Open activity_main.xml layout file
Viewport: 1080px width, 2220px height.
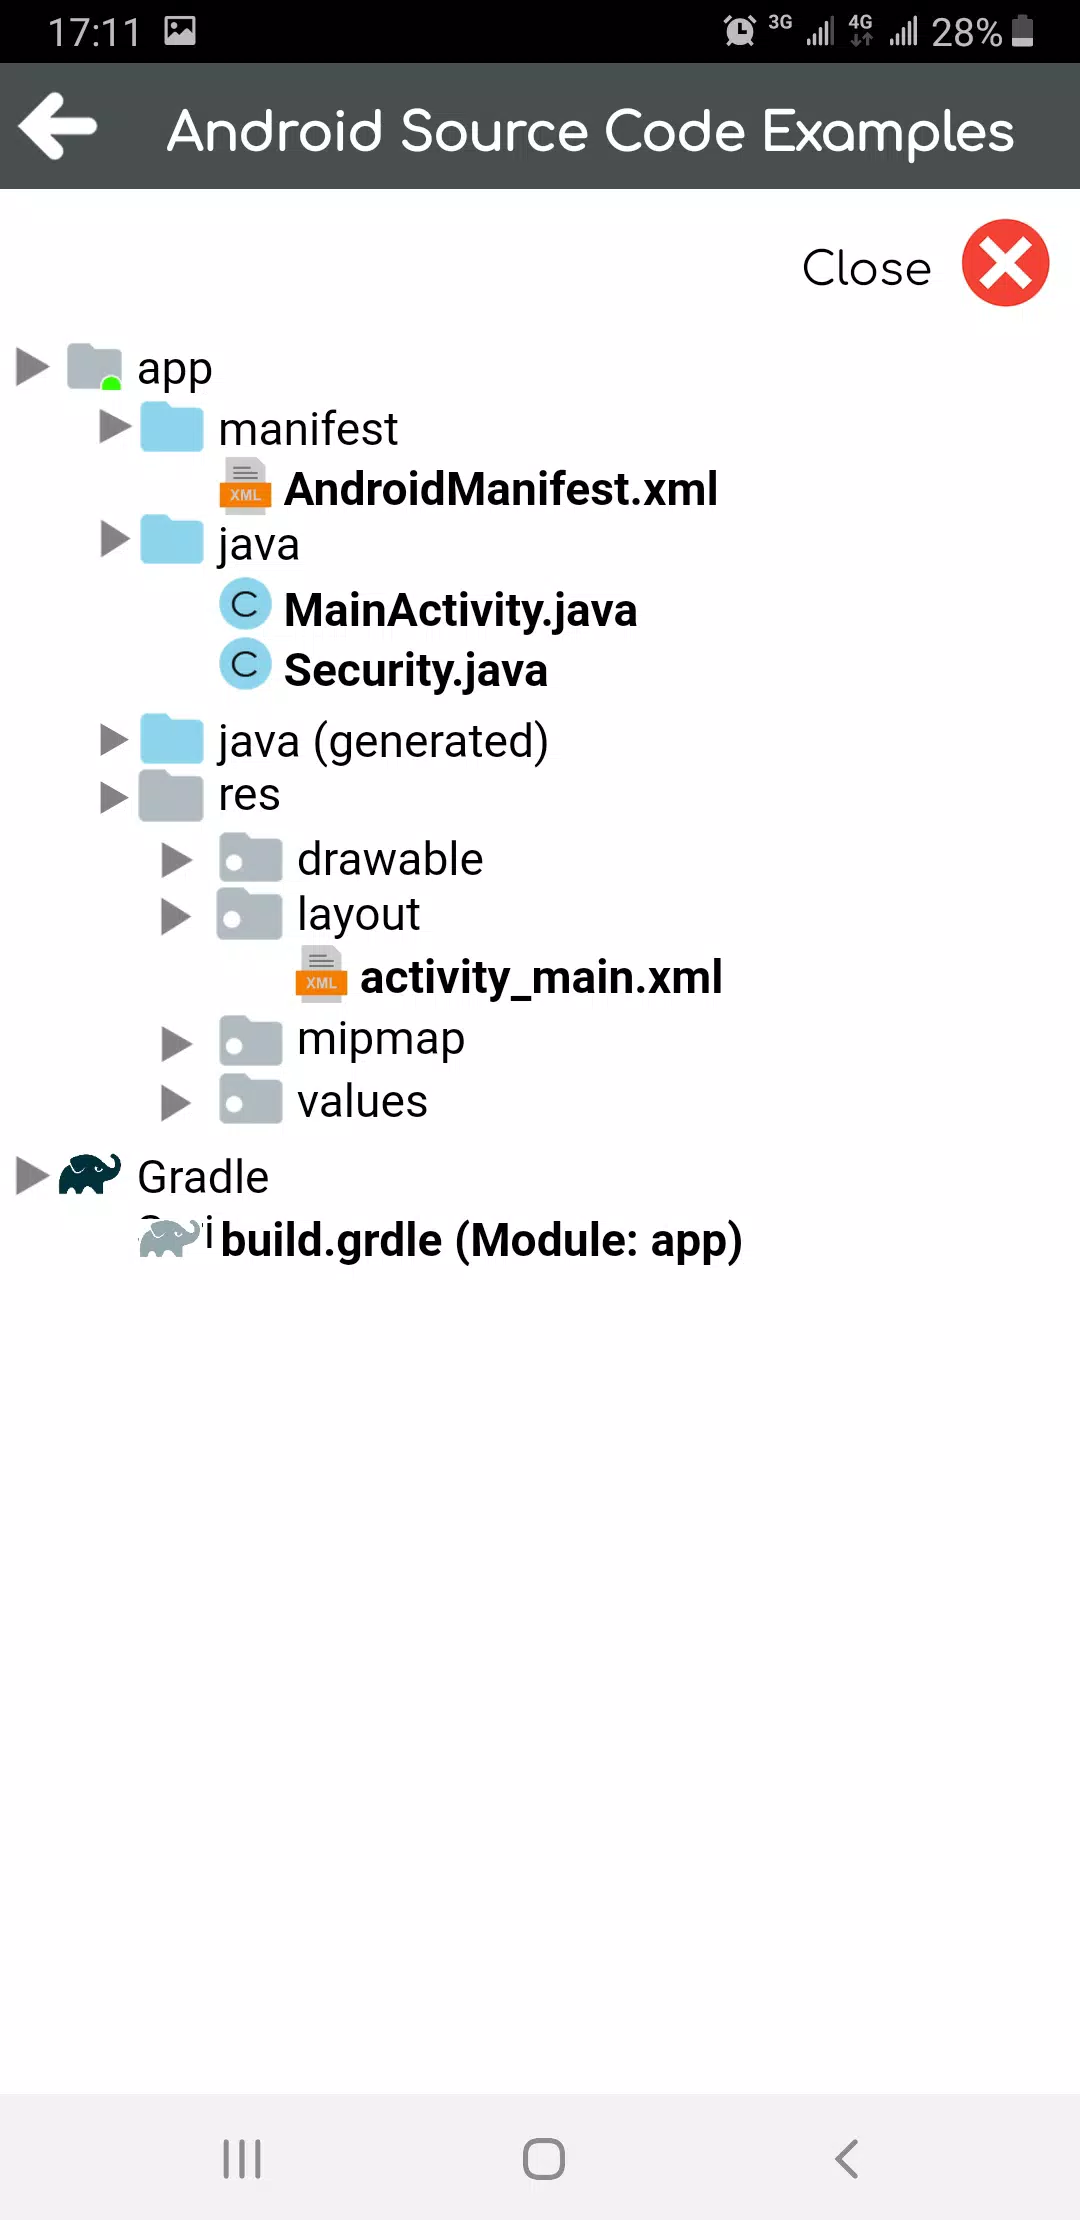541,977
